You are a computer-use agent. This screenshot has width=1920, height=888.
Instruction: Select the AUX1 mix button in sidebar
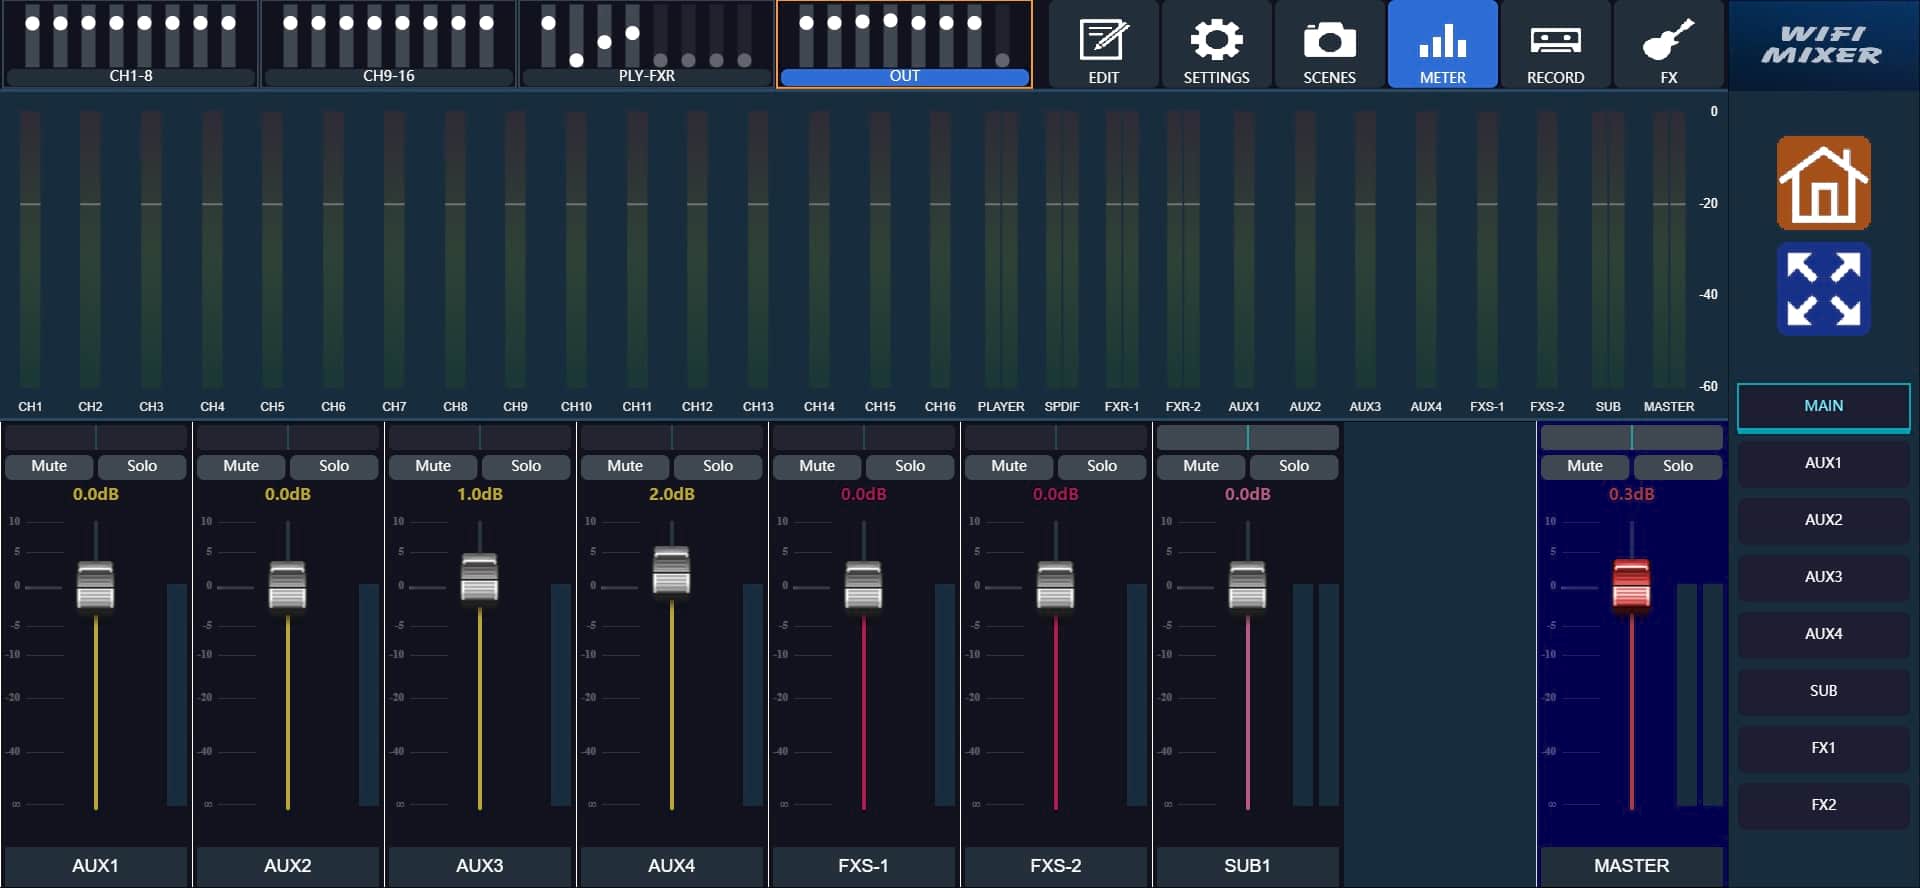[1823, 463]
